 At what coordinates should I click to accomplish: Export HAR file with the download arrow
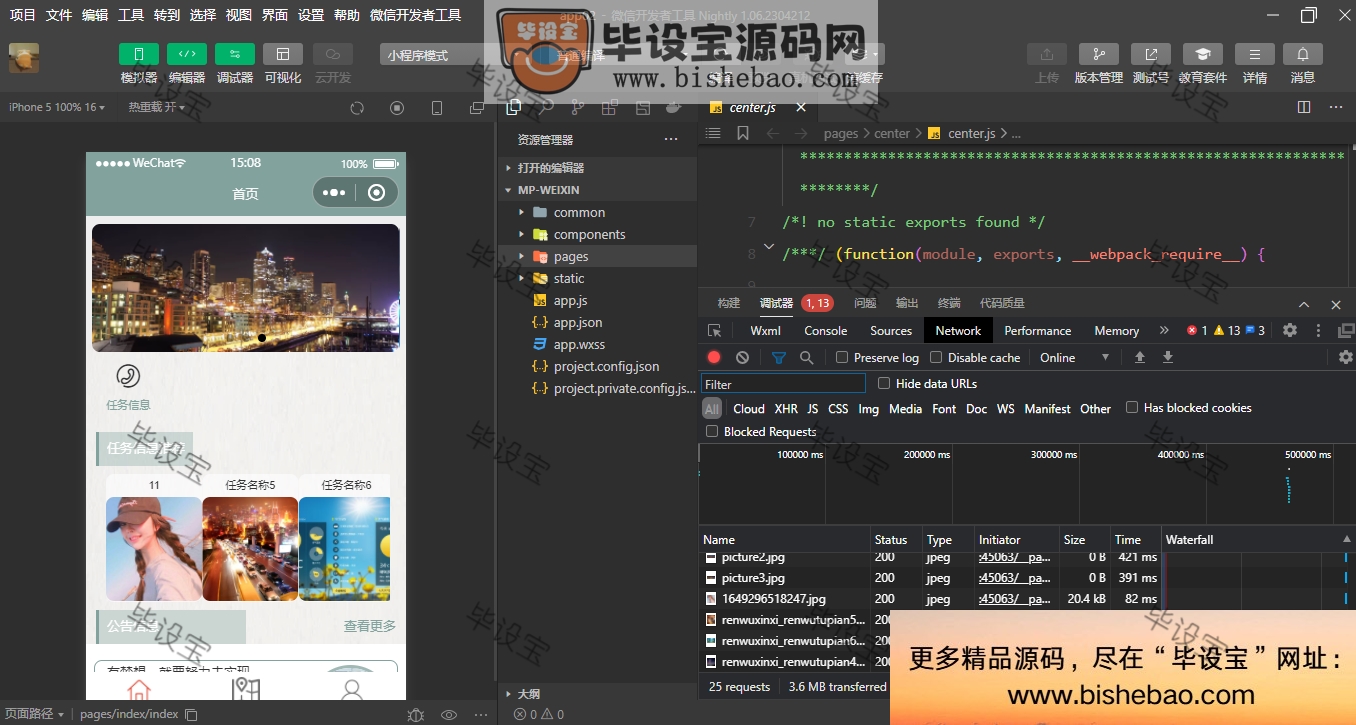1167,357
